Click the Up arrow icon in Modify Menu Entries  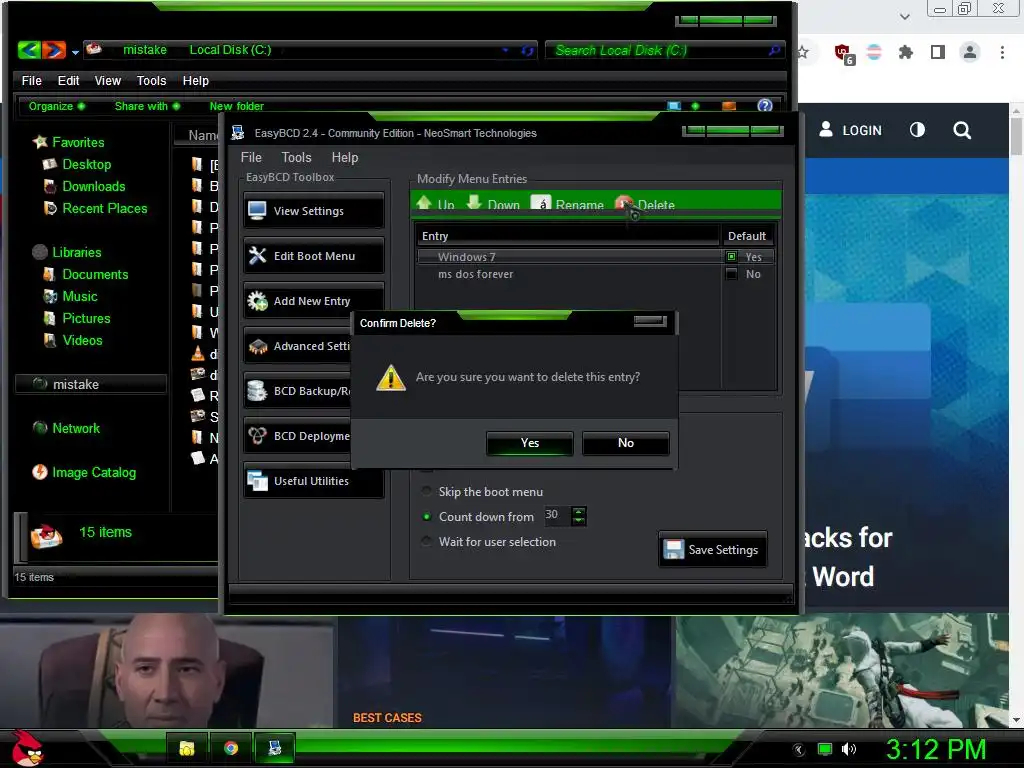point(424,203)
